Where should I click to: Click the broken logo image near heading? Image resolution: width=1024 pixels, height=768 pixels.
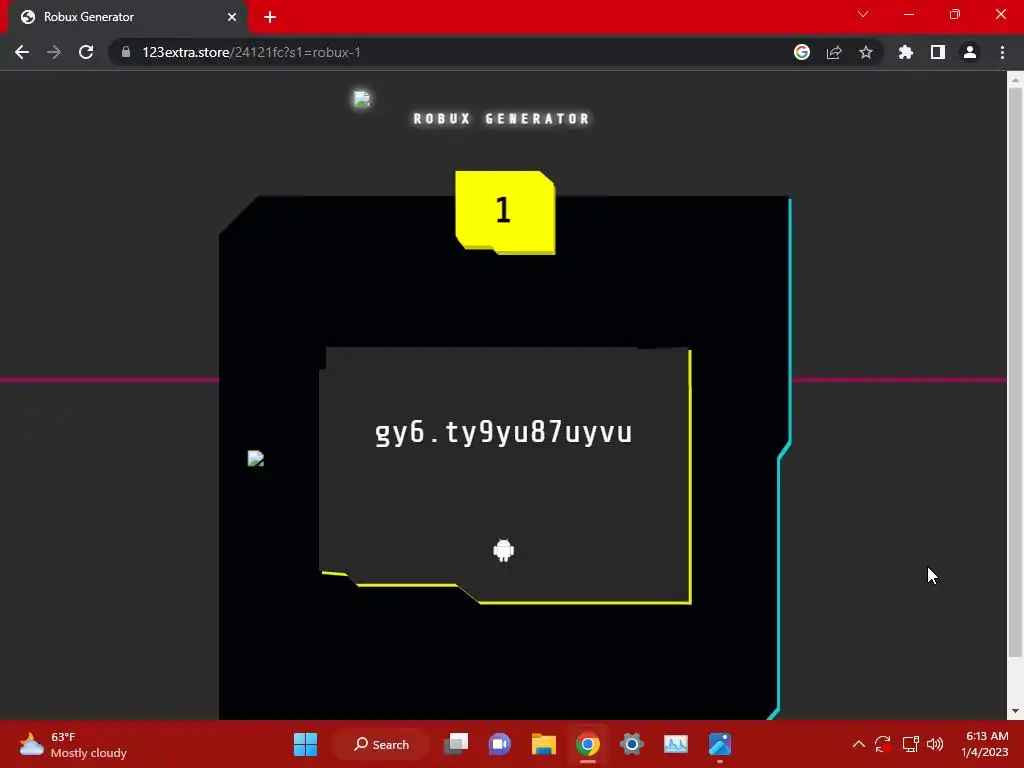362,99
